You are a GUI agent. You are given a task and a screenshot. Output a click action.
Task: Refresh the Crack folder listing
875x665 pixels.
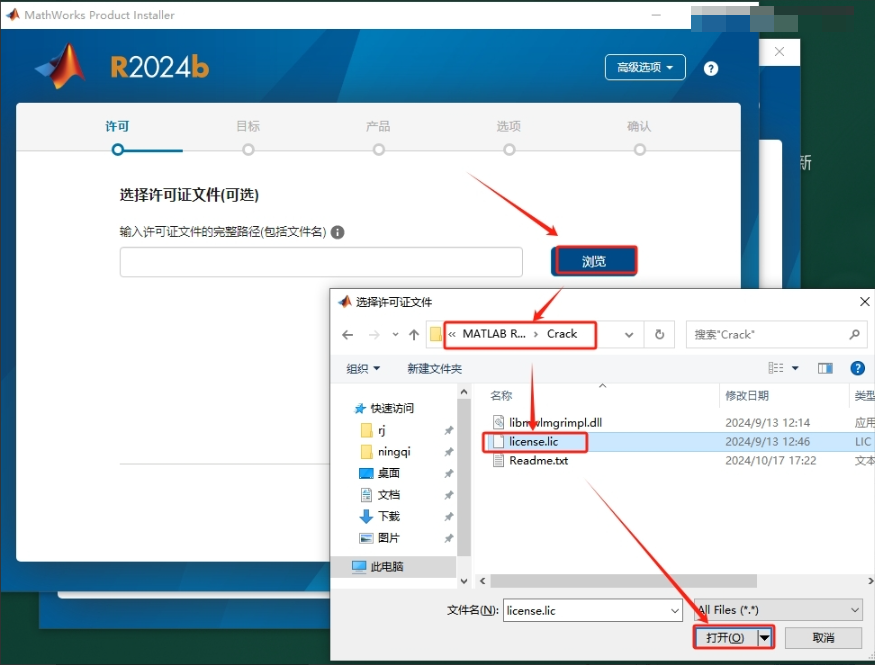coord(659,335)
